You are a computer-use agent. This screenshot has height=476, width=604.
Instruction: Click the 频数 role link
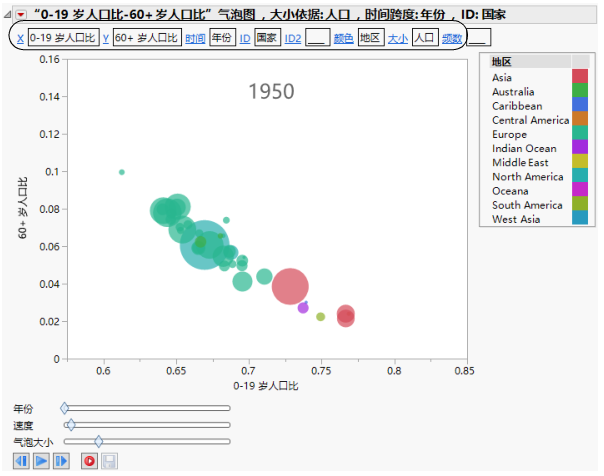pyautogui.click(x=452, y=38)
